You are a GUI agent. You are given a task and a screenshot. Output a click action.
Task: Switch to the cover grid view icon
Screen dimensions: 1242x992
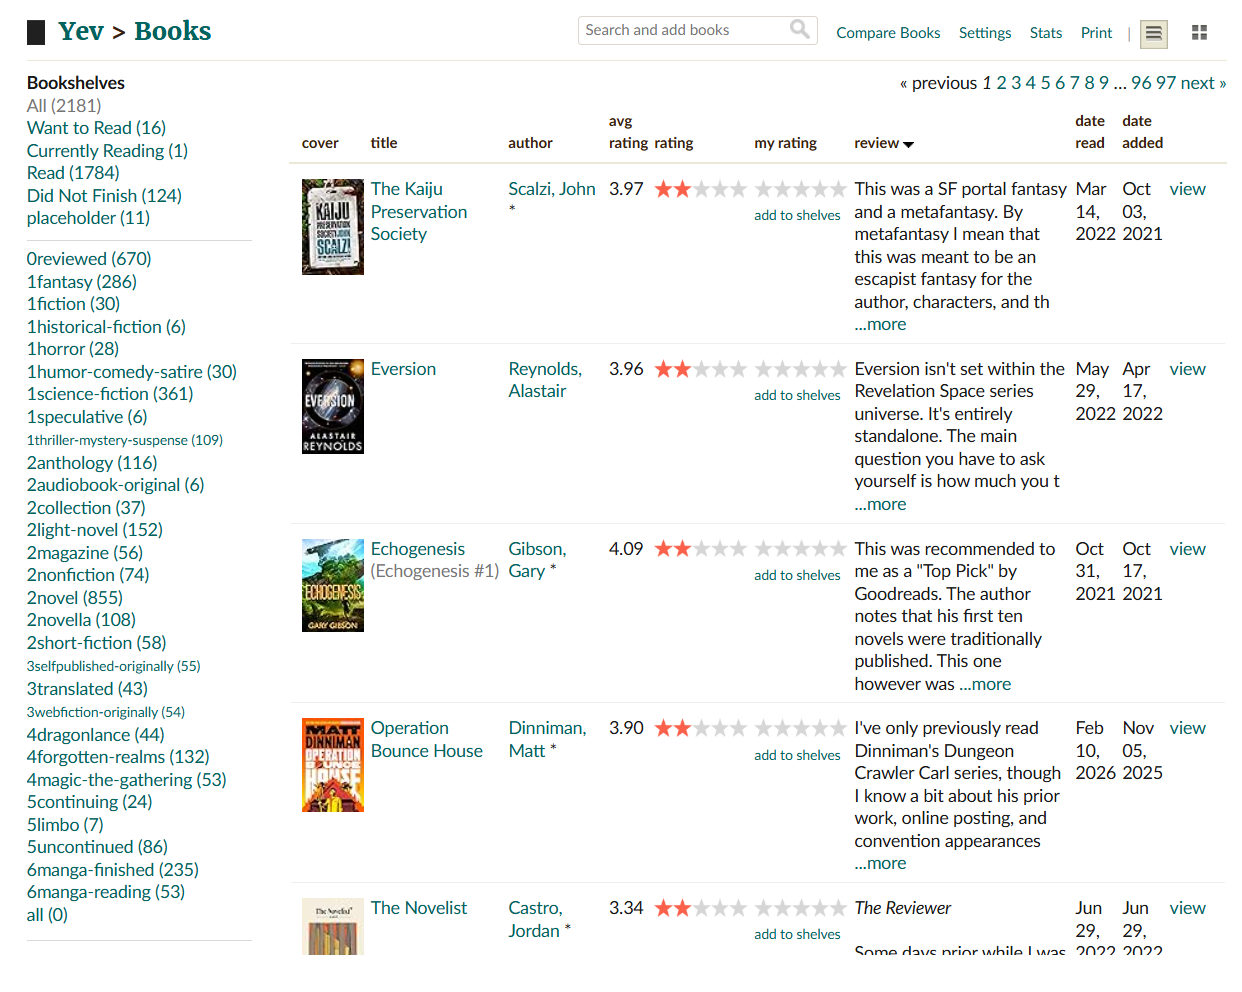point(1199,33)
